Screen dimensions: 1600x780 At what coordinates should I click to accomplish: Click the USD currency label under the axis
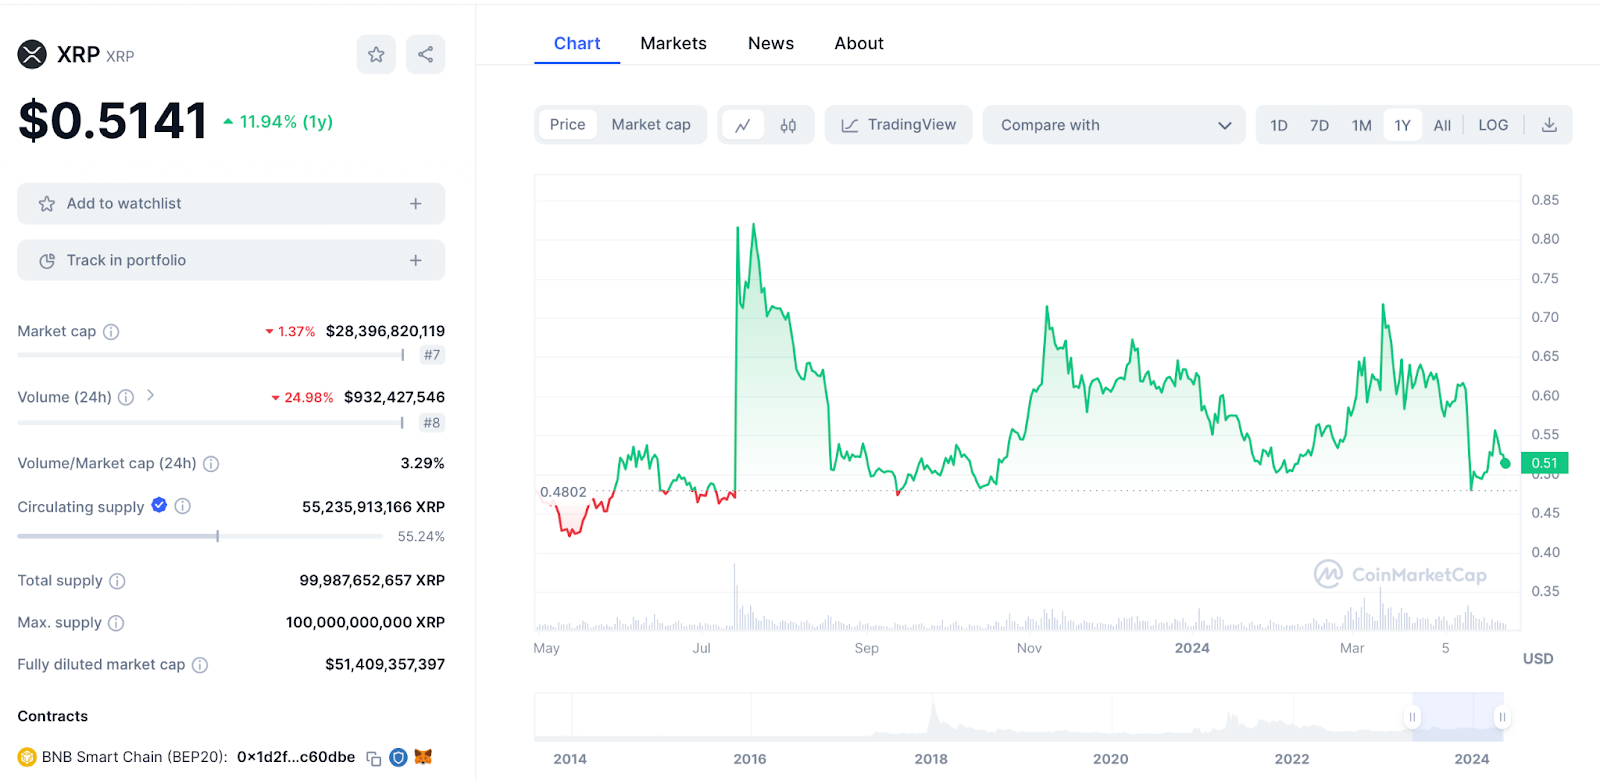coord(1538,659)
